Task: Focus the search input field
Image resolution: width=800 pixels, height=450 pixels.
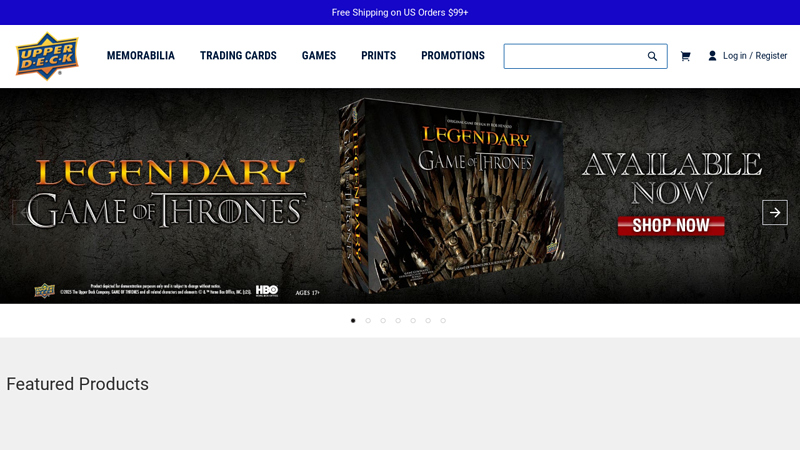Action: pos(574,56)
